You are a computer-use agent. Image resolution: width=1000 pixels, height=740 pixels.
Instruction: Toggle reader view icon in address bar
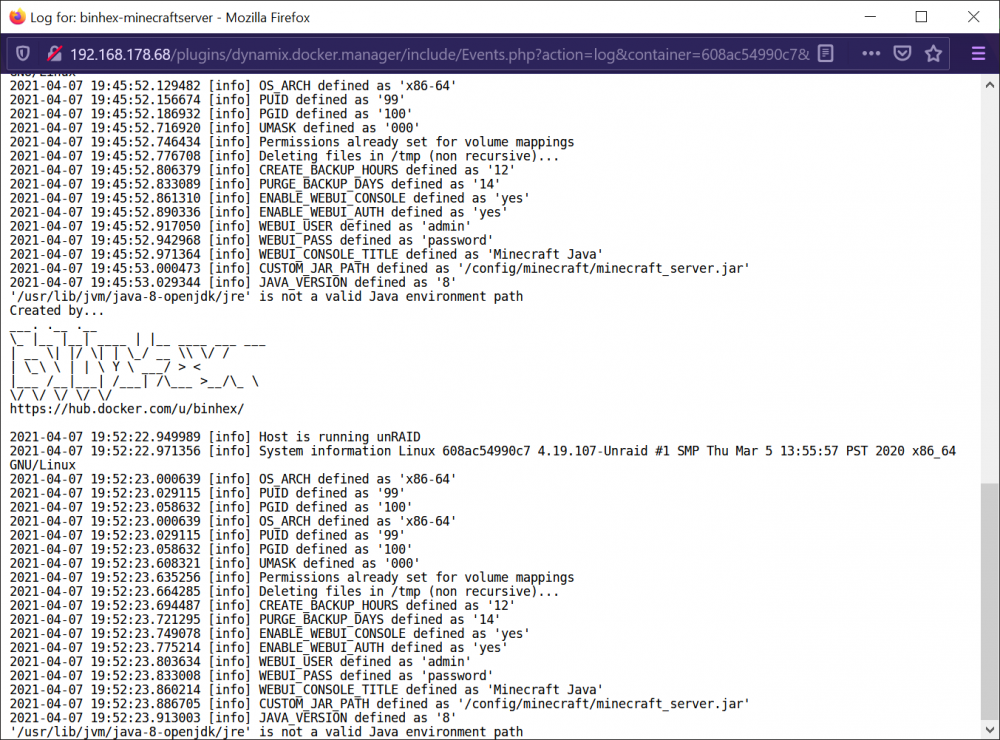(825, 54)
